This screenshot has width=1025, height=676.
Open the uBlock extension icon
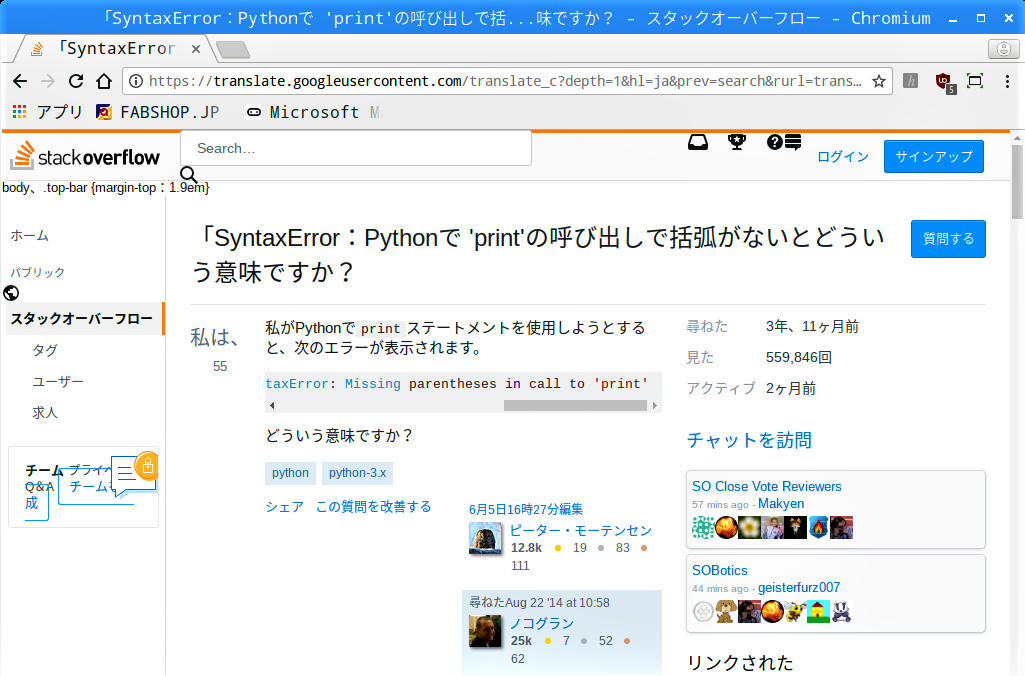(945, 82)
